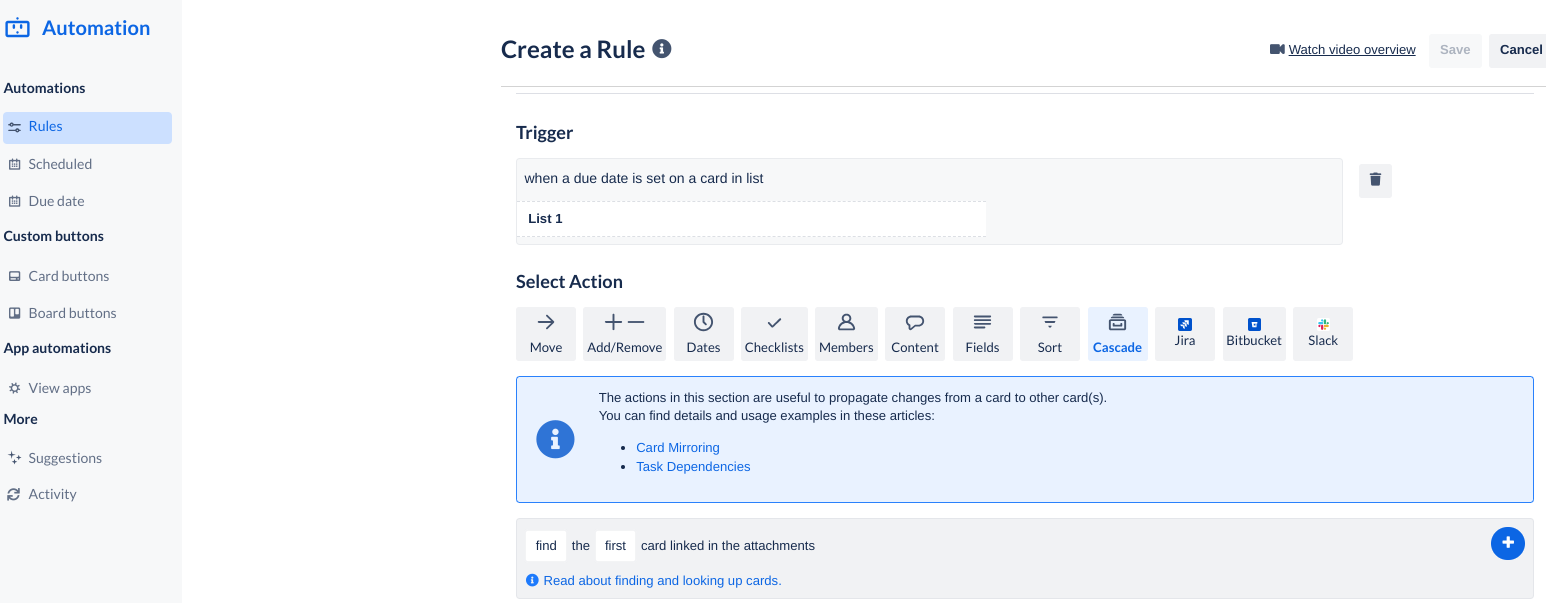Click the blue info circle in the Cascade notice
Viewport: 1546px width, 603px height.
(x=555, y=439)
